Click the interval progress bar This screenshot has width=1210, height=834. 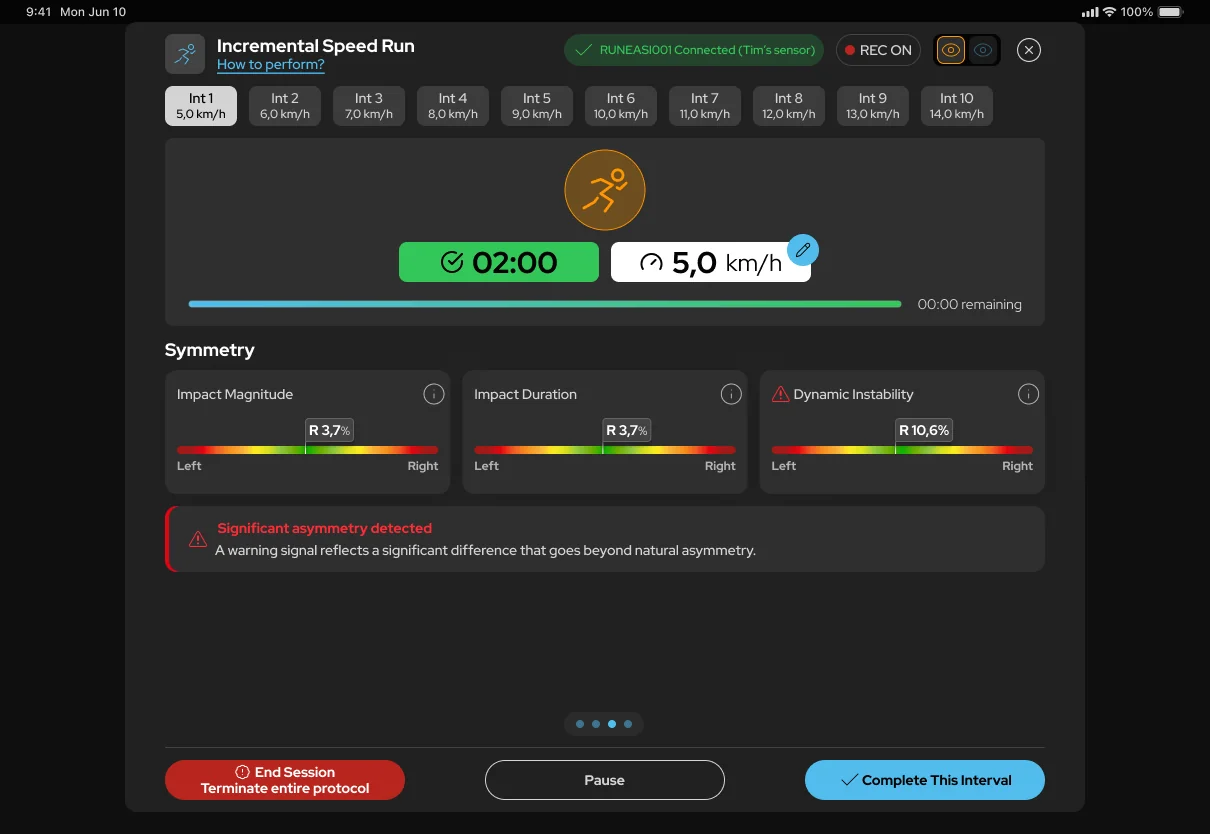click(x=545, y=304)
